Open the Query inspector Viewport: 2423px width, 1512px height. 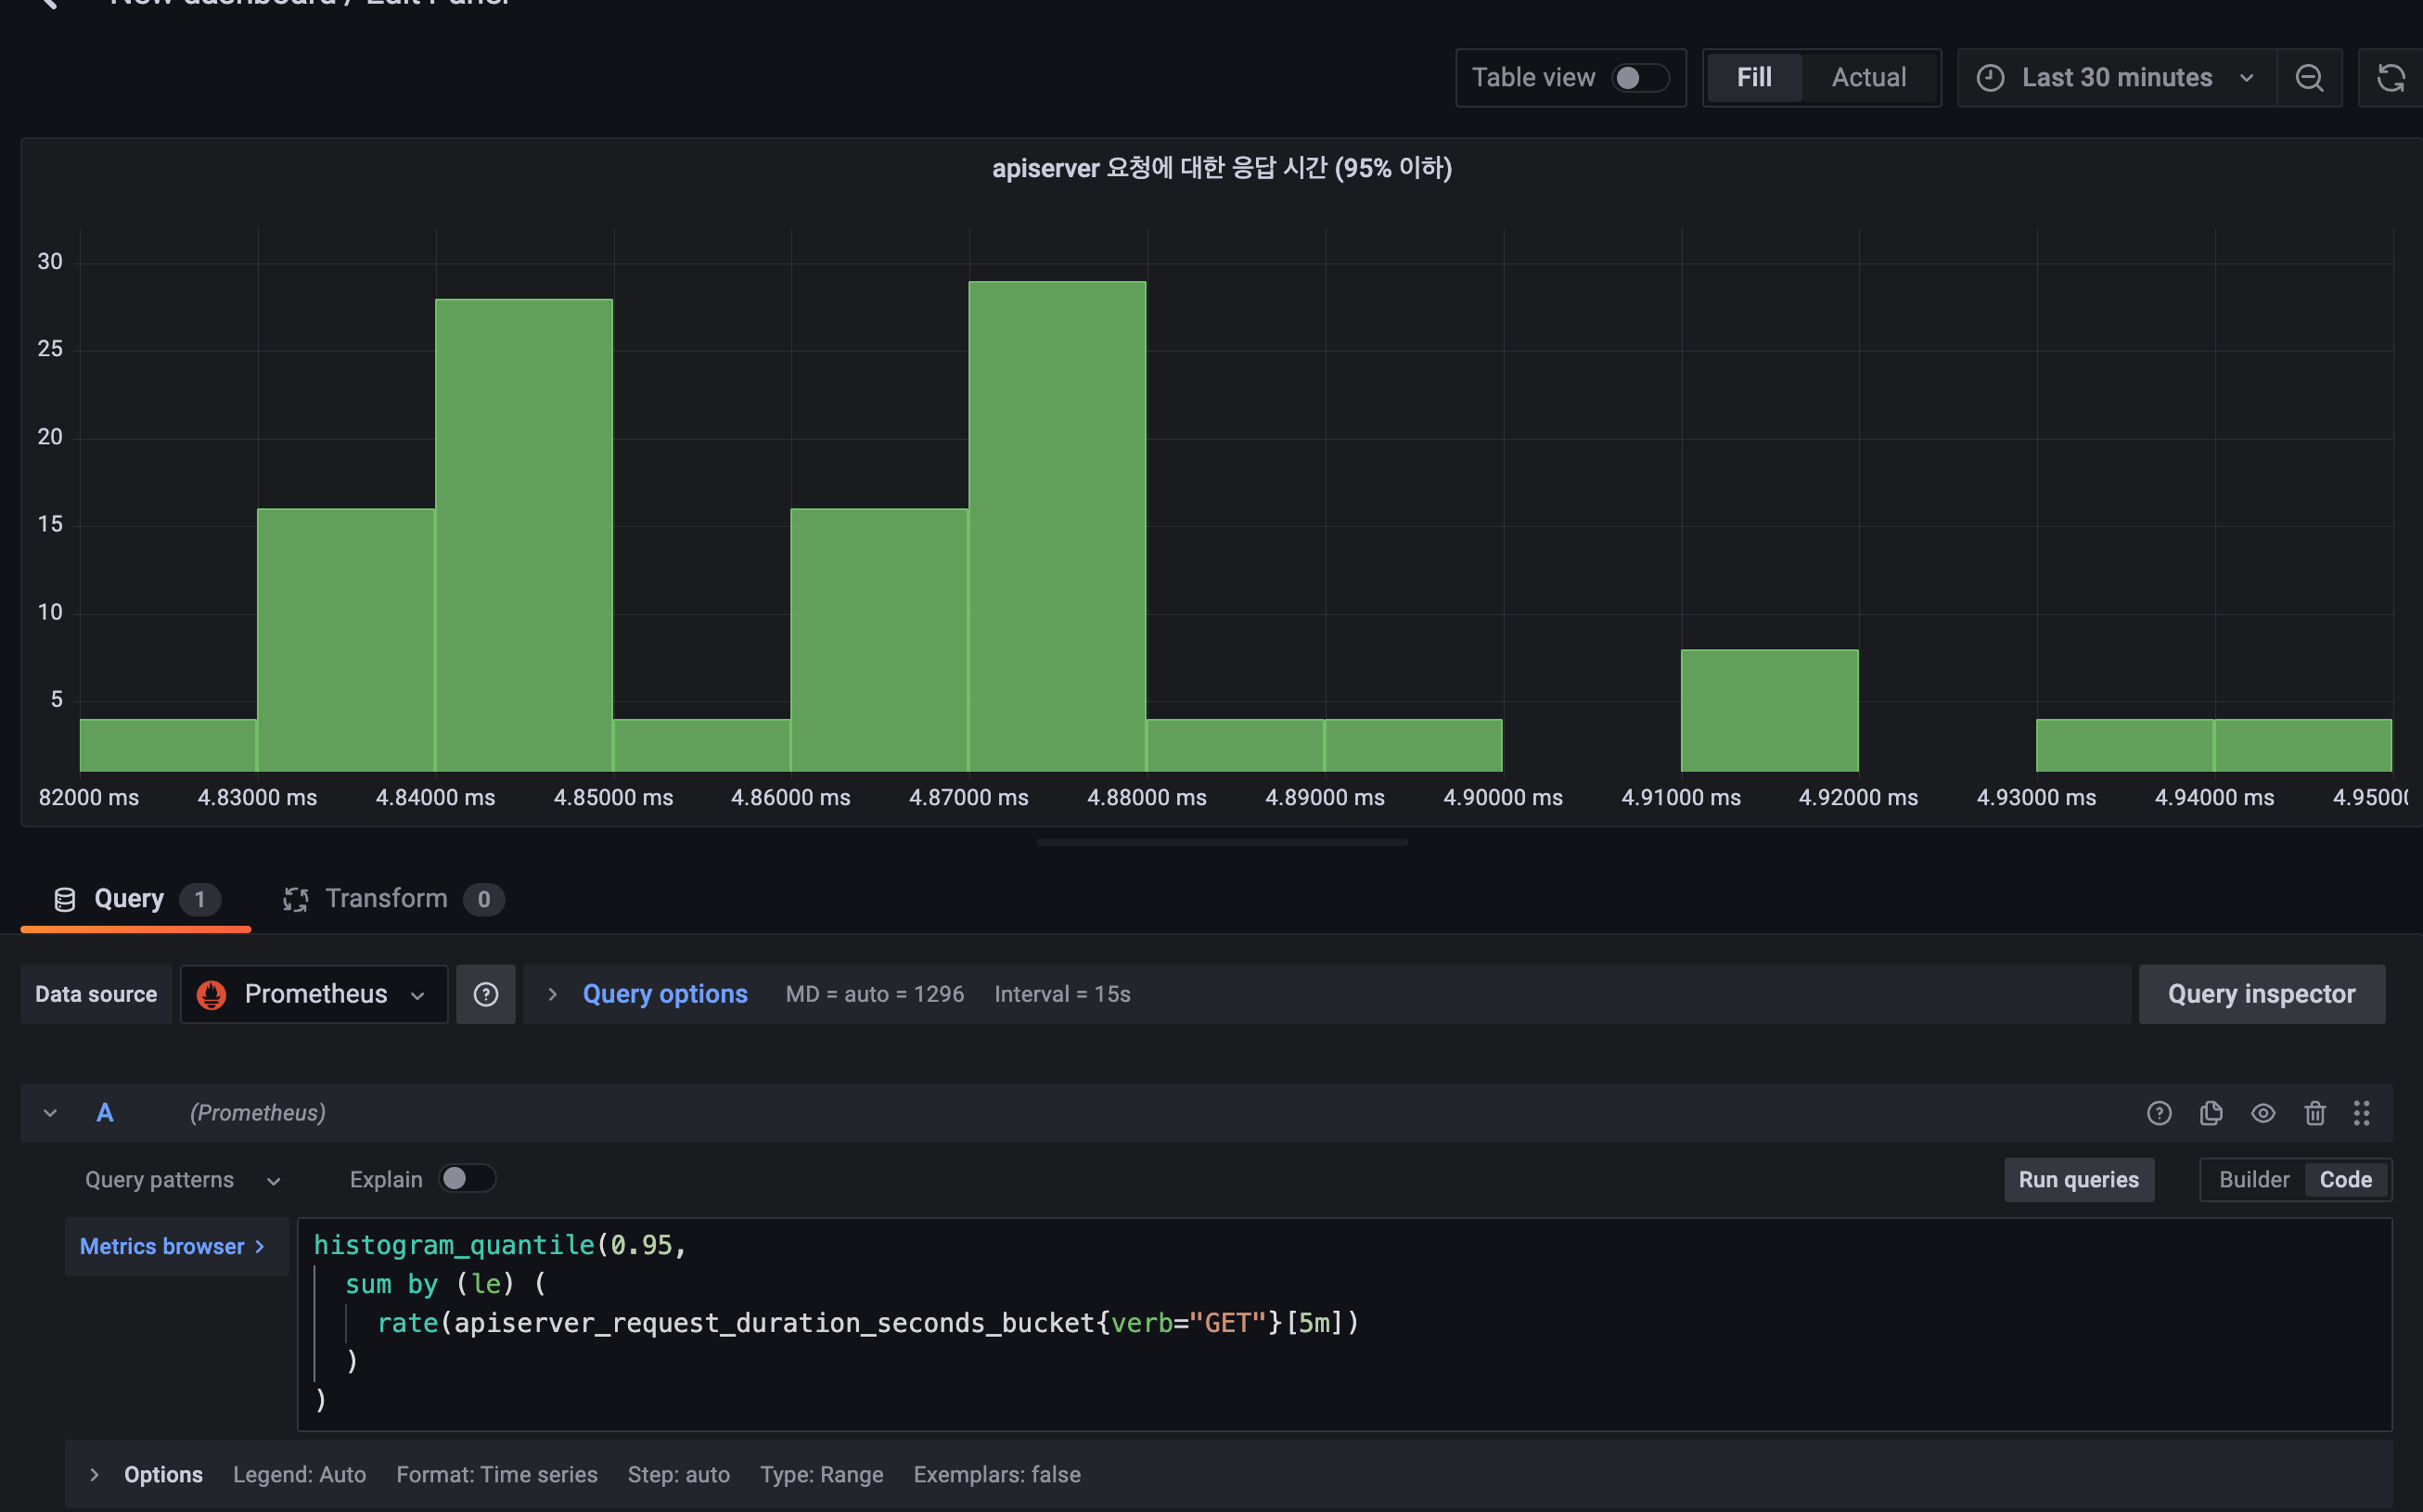point(2261,994)
